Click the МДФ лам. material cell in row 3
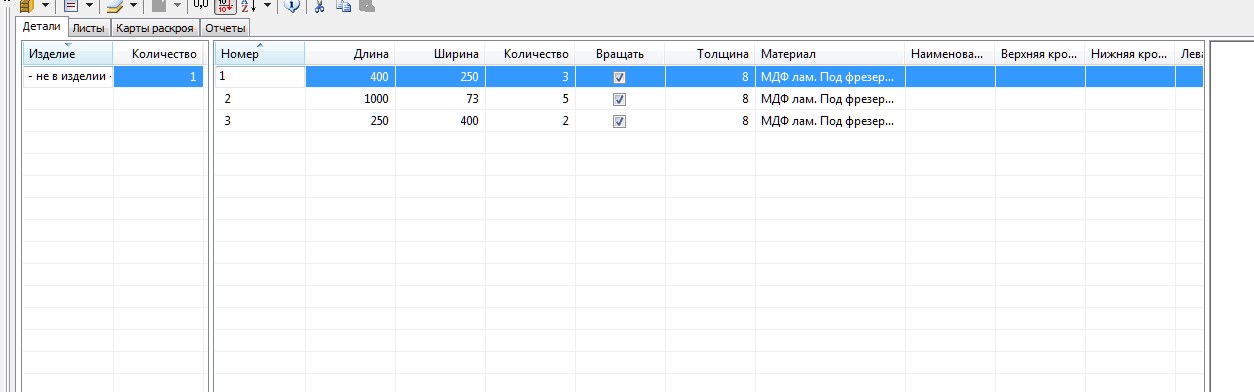1254x392 pixels. coord(830,121)
